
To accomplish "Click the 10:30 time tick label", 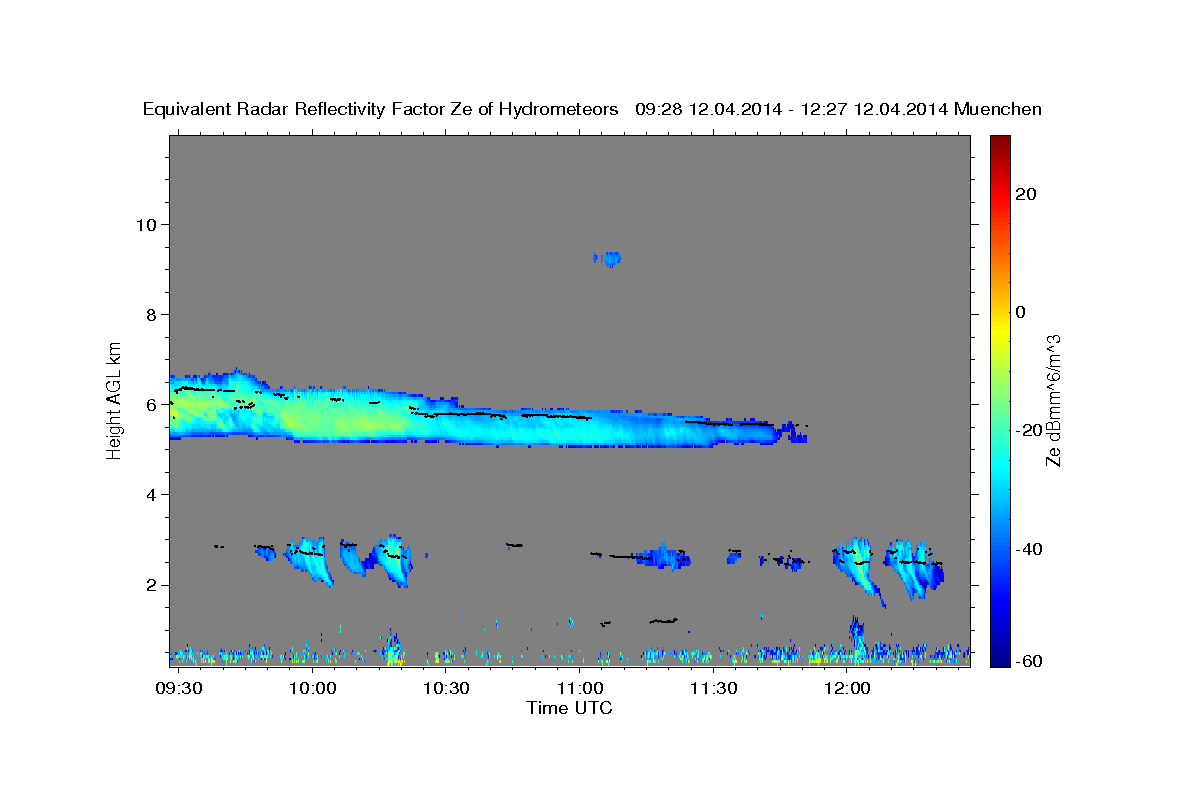I will pyautogui.click(x=447, y=689).
